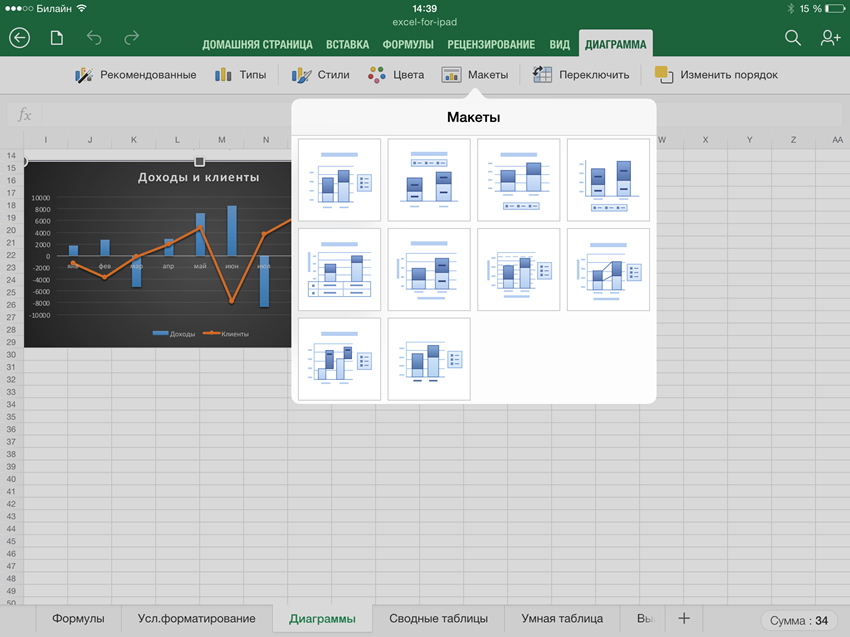Select column header J
This screenshot has width=850, height=637.
[x=90, y=140]
